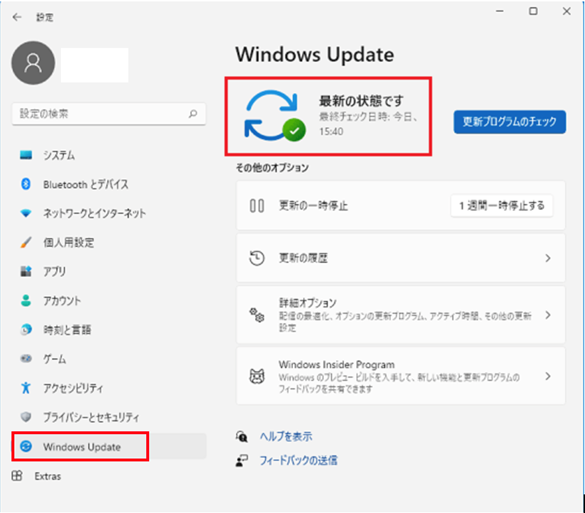Select 個人用設定 menu item
The height and width of the screenshot is (513, 585).
69,243
